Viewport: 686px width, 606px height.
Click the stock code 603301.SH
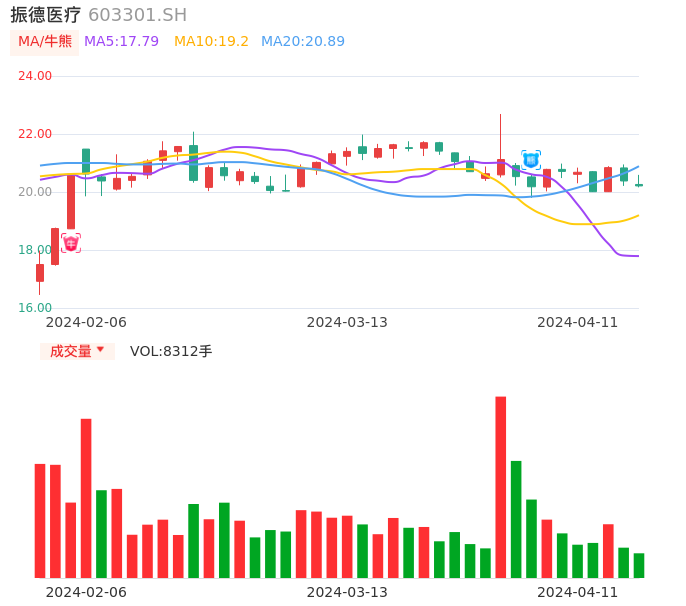tap(137, 15)
